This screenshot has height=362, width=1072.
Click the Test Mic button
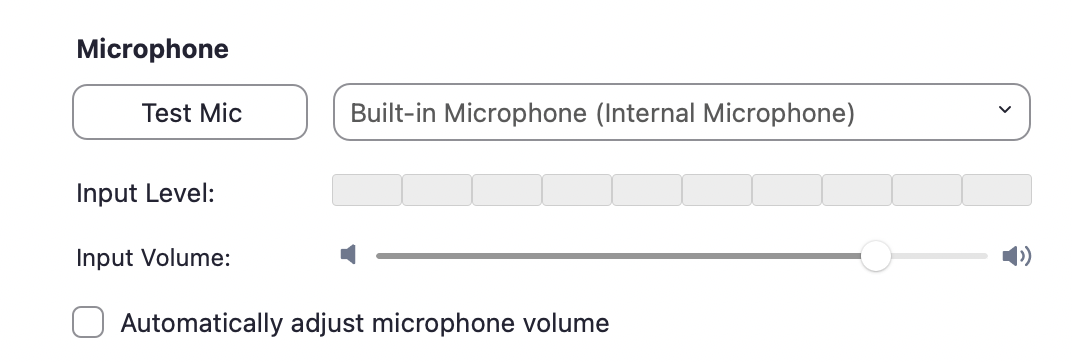(190, 112)
